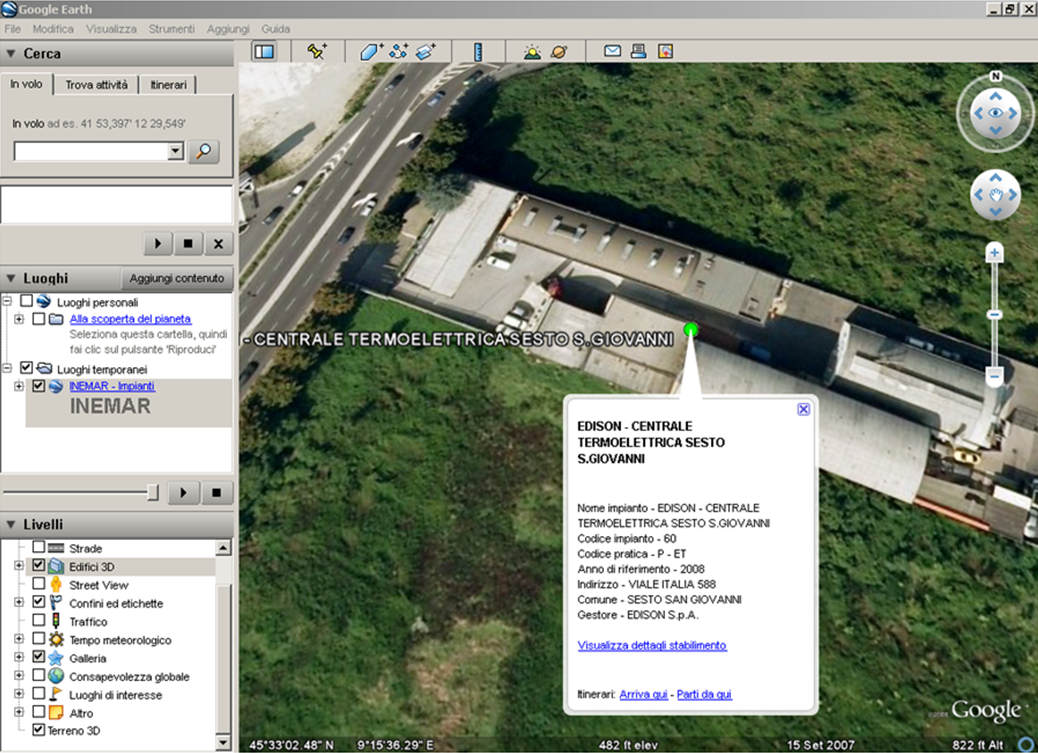Click the Print toolbar icon
This screenshot has width=1038, height=753.
click(639, 51)
